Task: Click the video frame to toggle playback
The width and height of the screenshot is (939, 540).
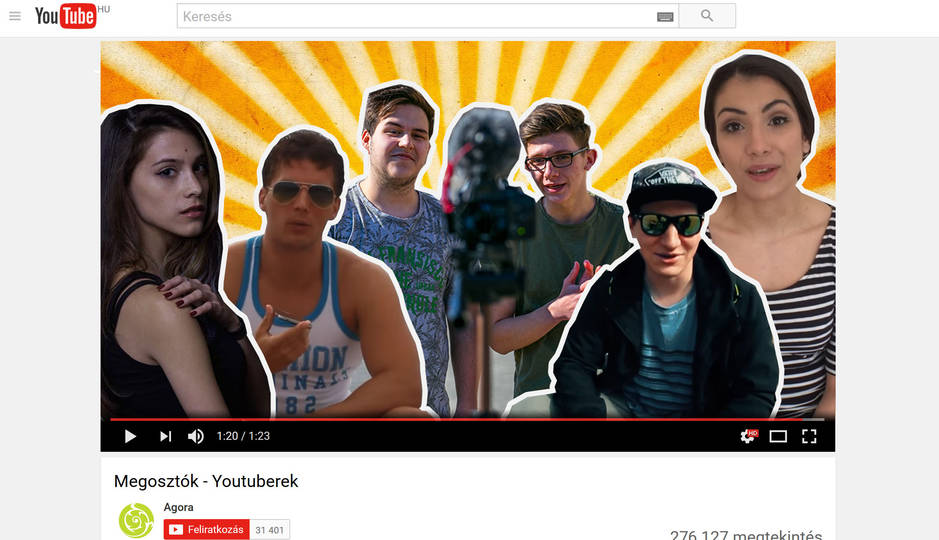Action: point(467,228)
